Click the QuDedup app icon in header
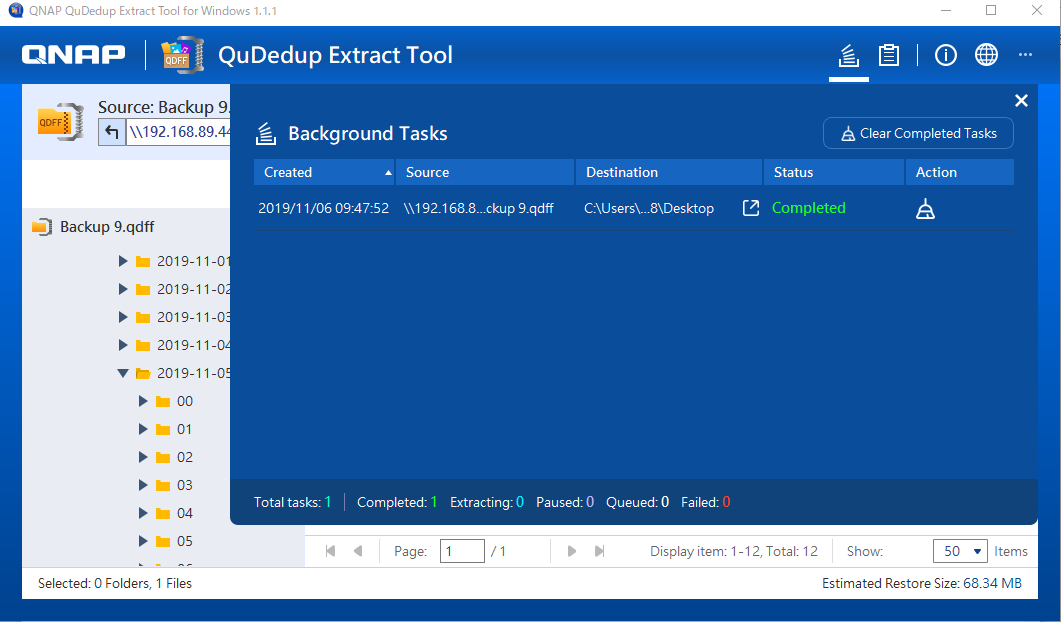The height and width of the screenshot is (622, 1061). click(183, 55)
